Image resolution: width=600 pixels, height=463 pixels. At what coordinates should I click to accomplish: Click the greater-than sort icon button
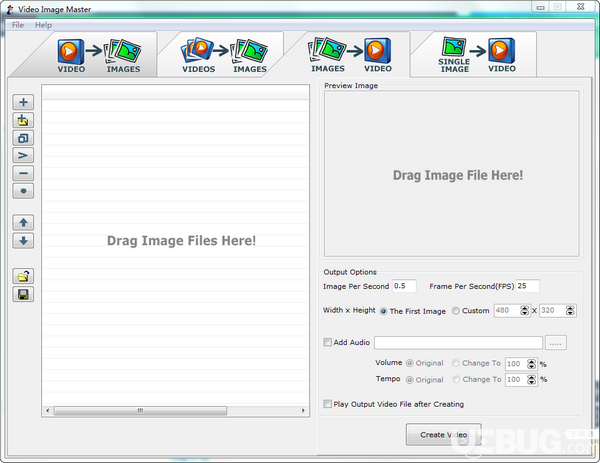point(23,155)
